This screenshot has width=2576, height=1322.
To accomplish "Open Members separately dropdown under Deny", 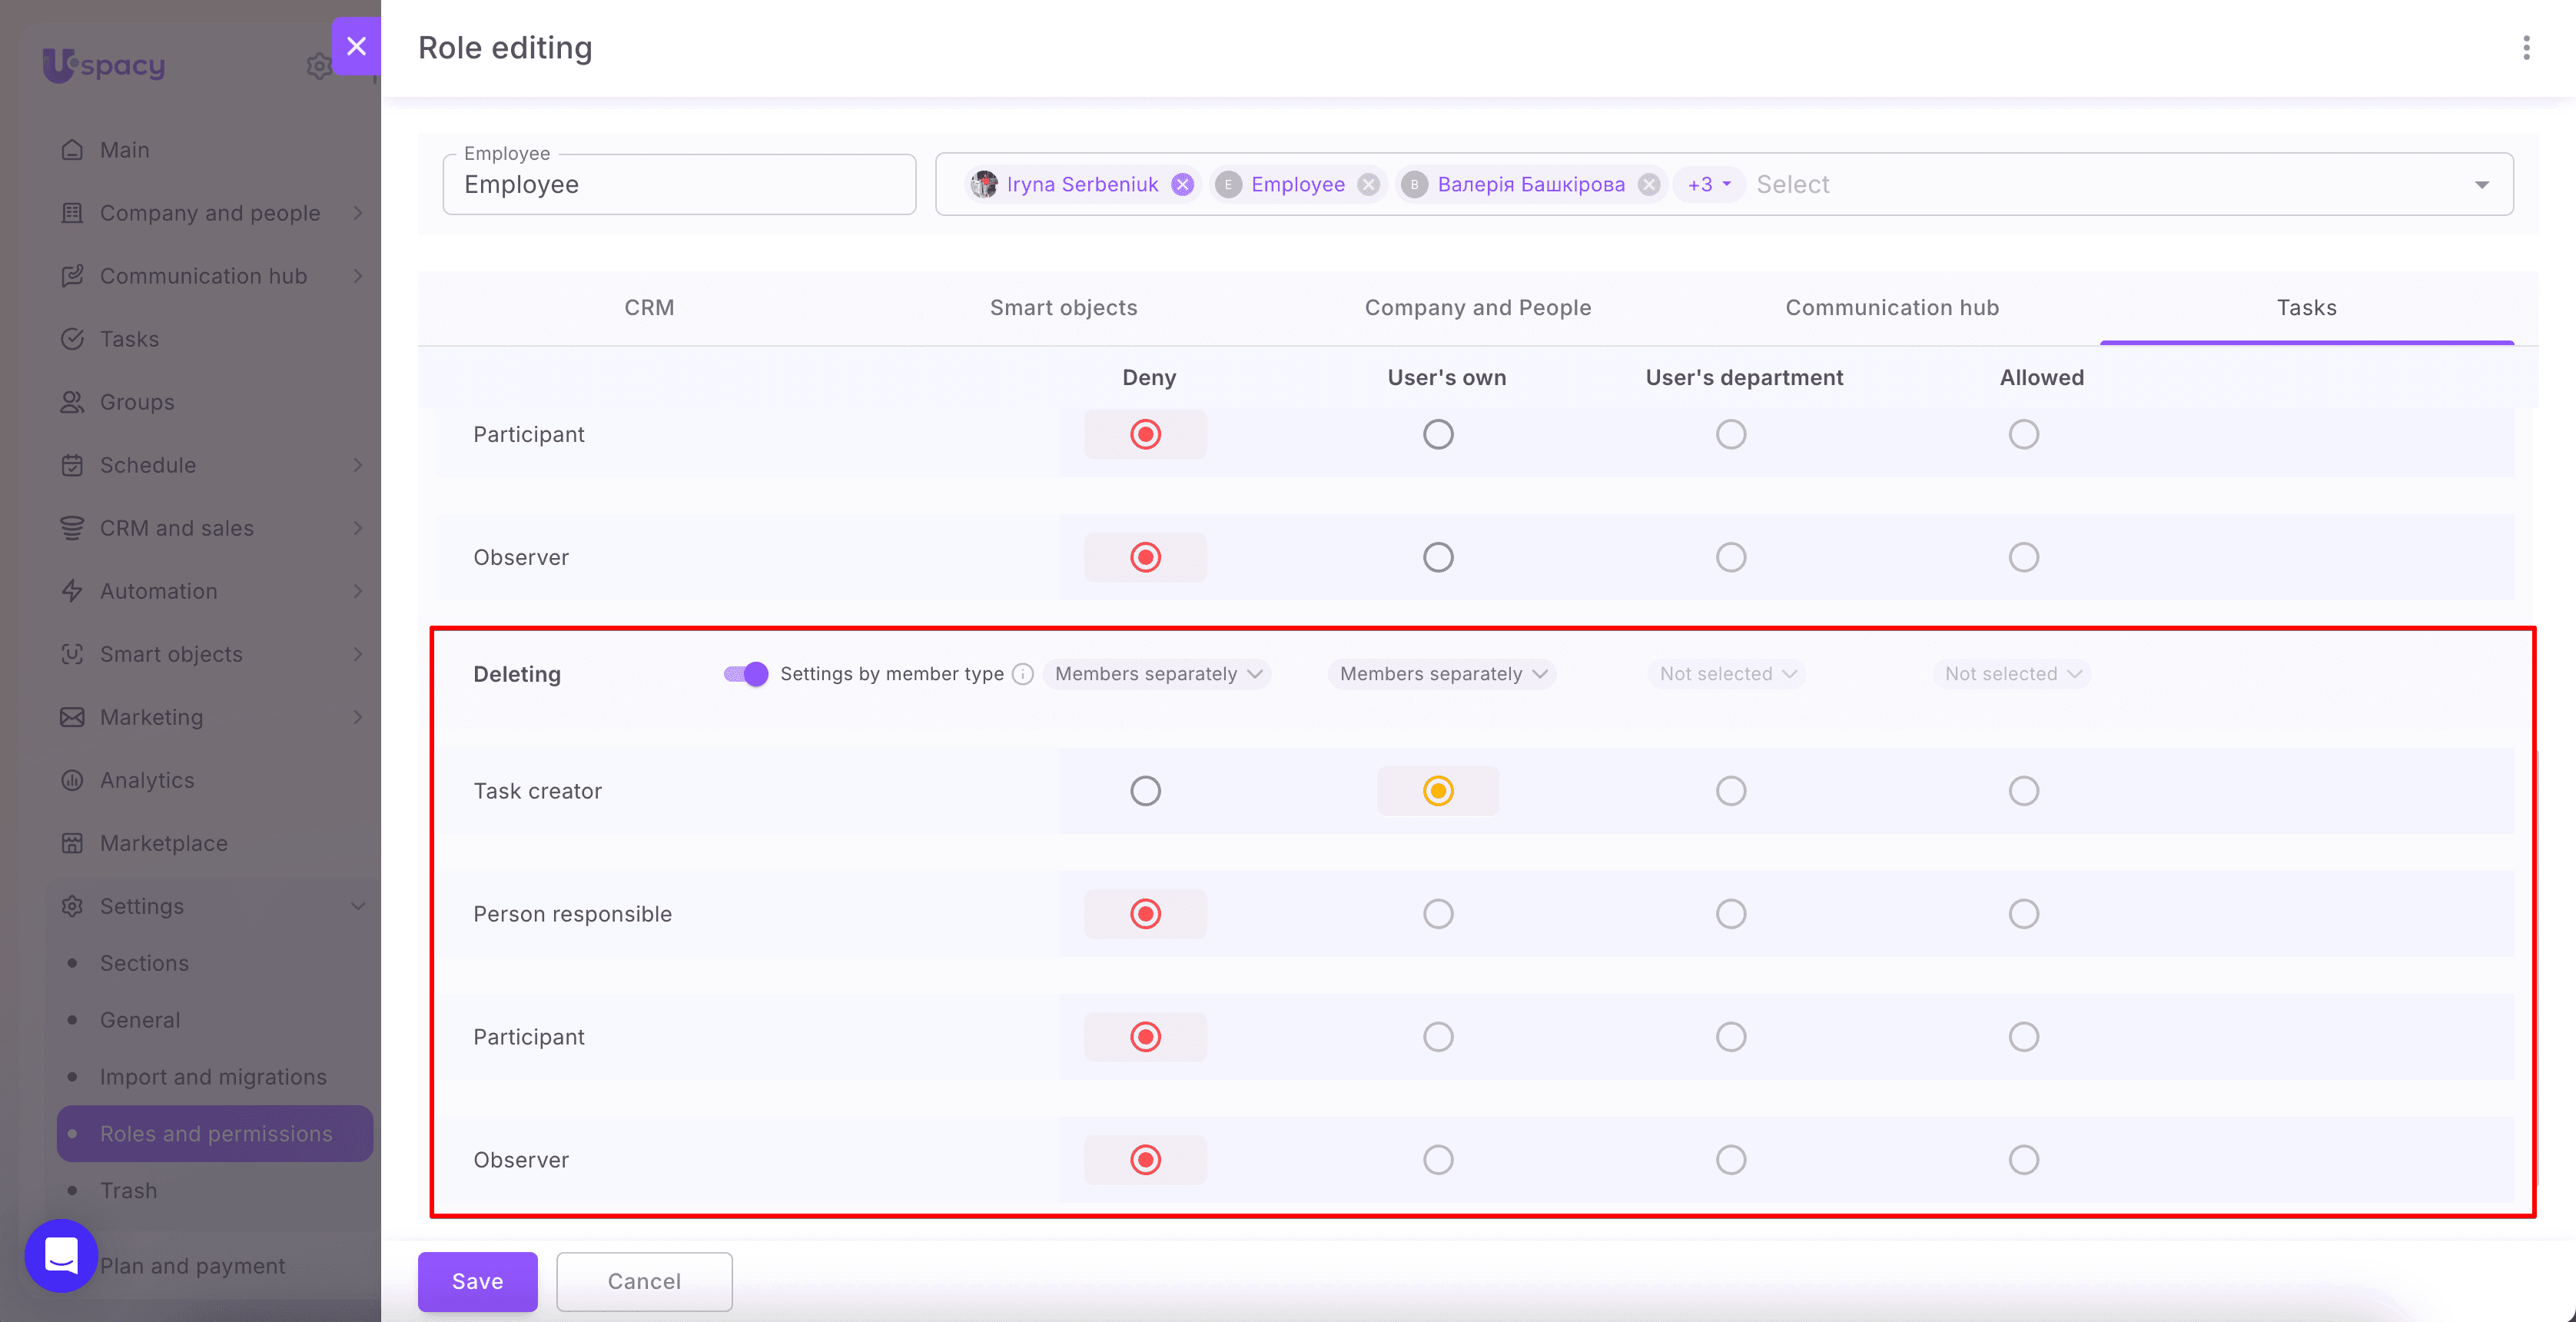I will (1157, 674).
